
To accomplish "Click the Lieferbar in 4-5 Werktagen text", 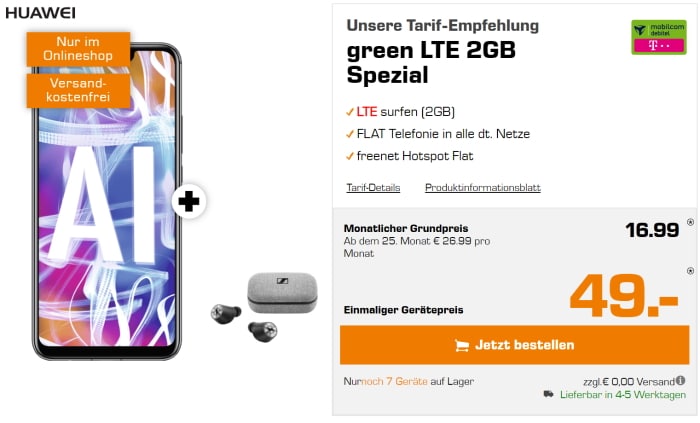I will pos(623,395).
